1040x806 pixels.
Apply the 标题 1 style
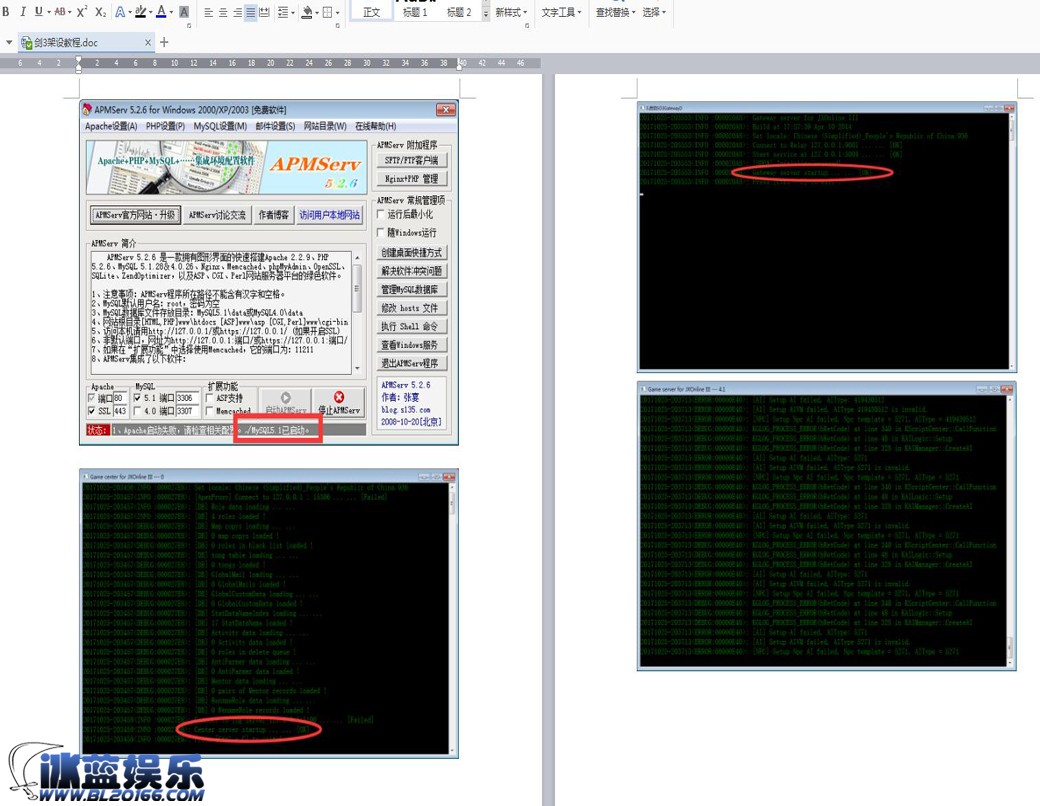click(415, 12)
